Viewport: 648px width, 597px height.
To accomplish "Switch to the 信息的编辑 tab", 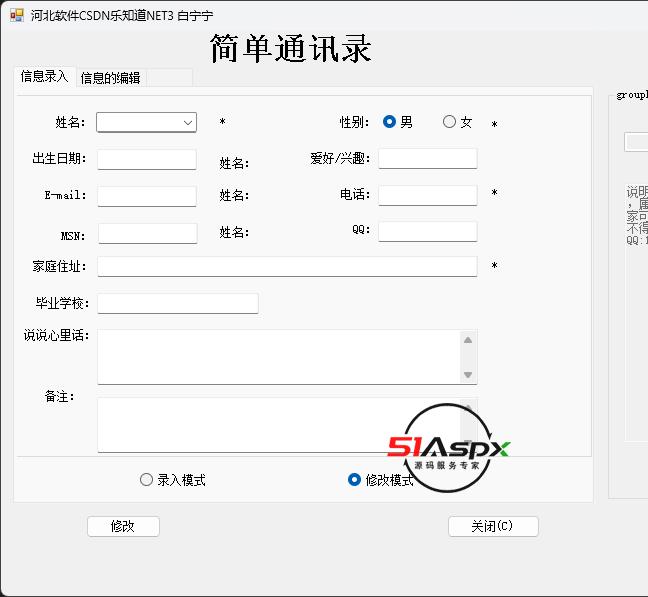I will 110,78.
